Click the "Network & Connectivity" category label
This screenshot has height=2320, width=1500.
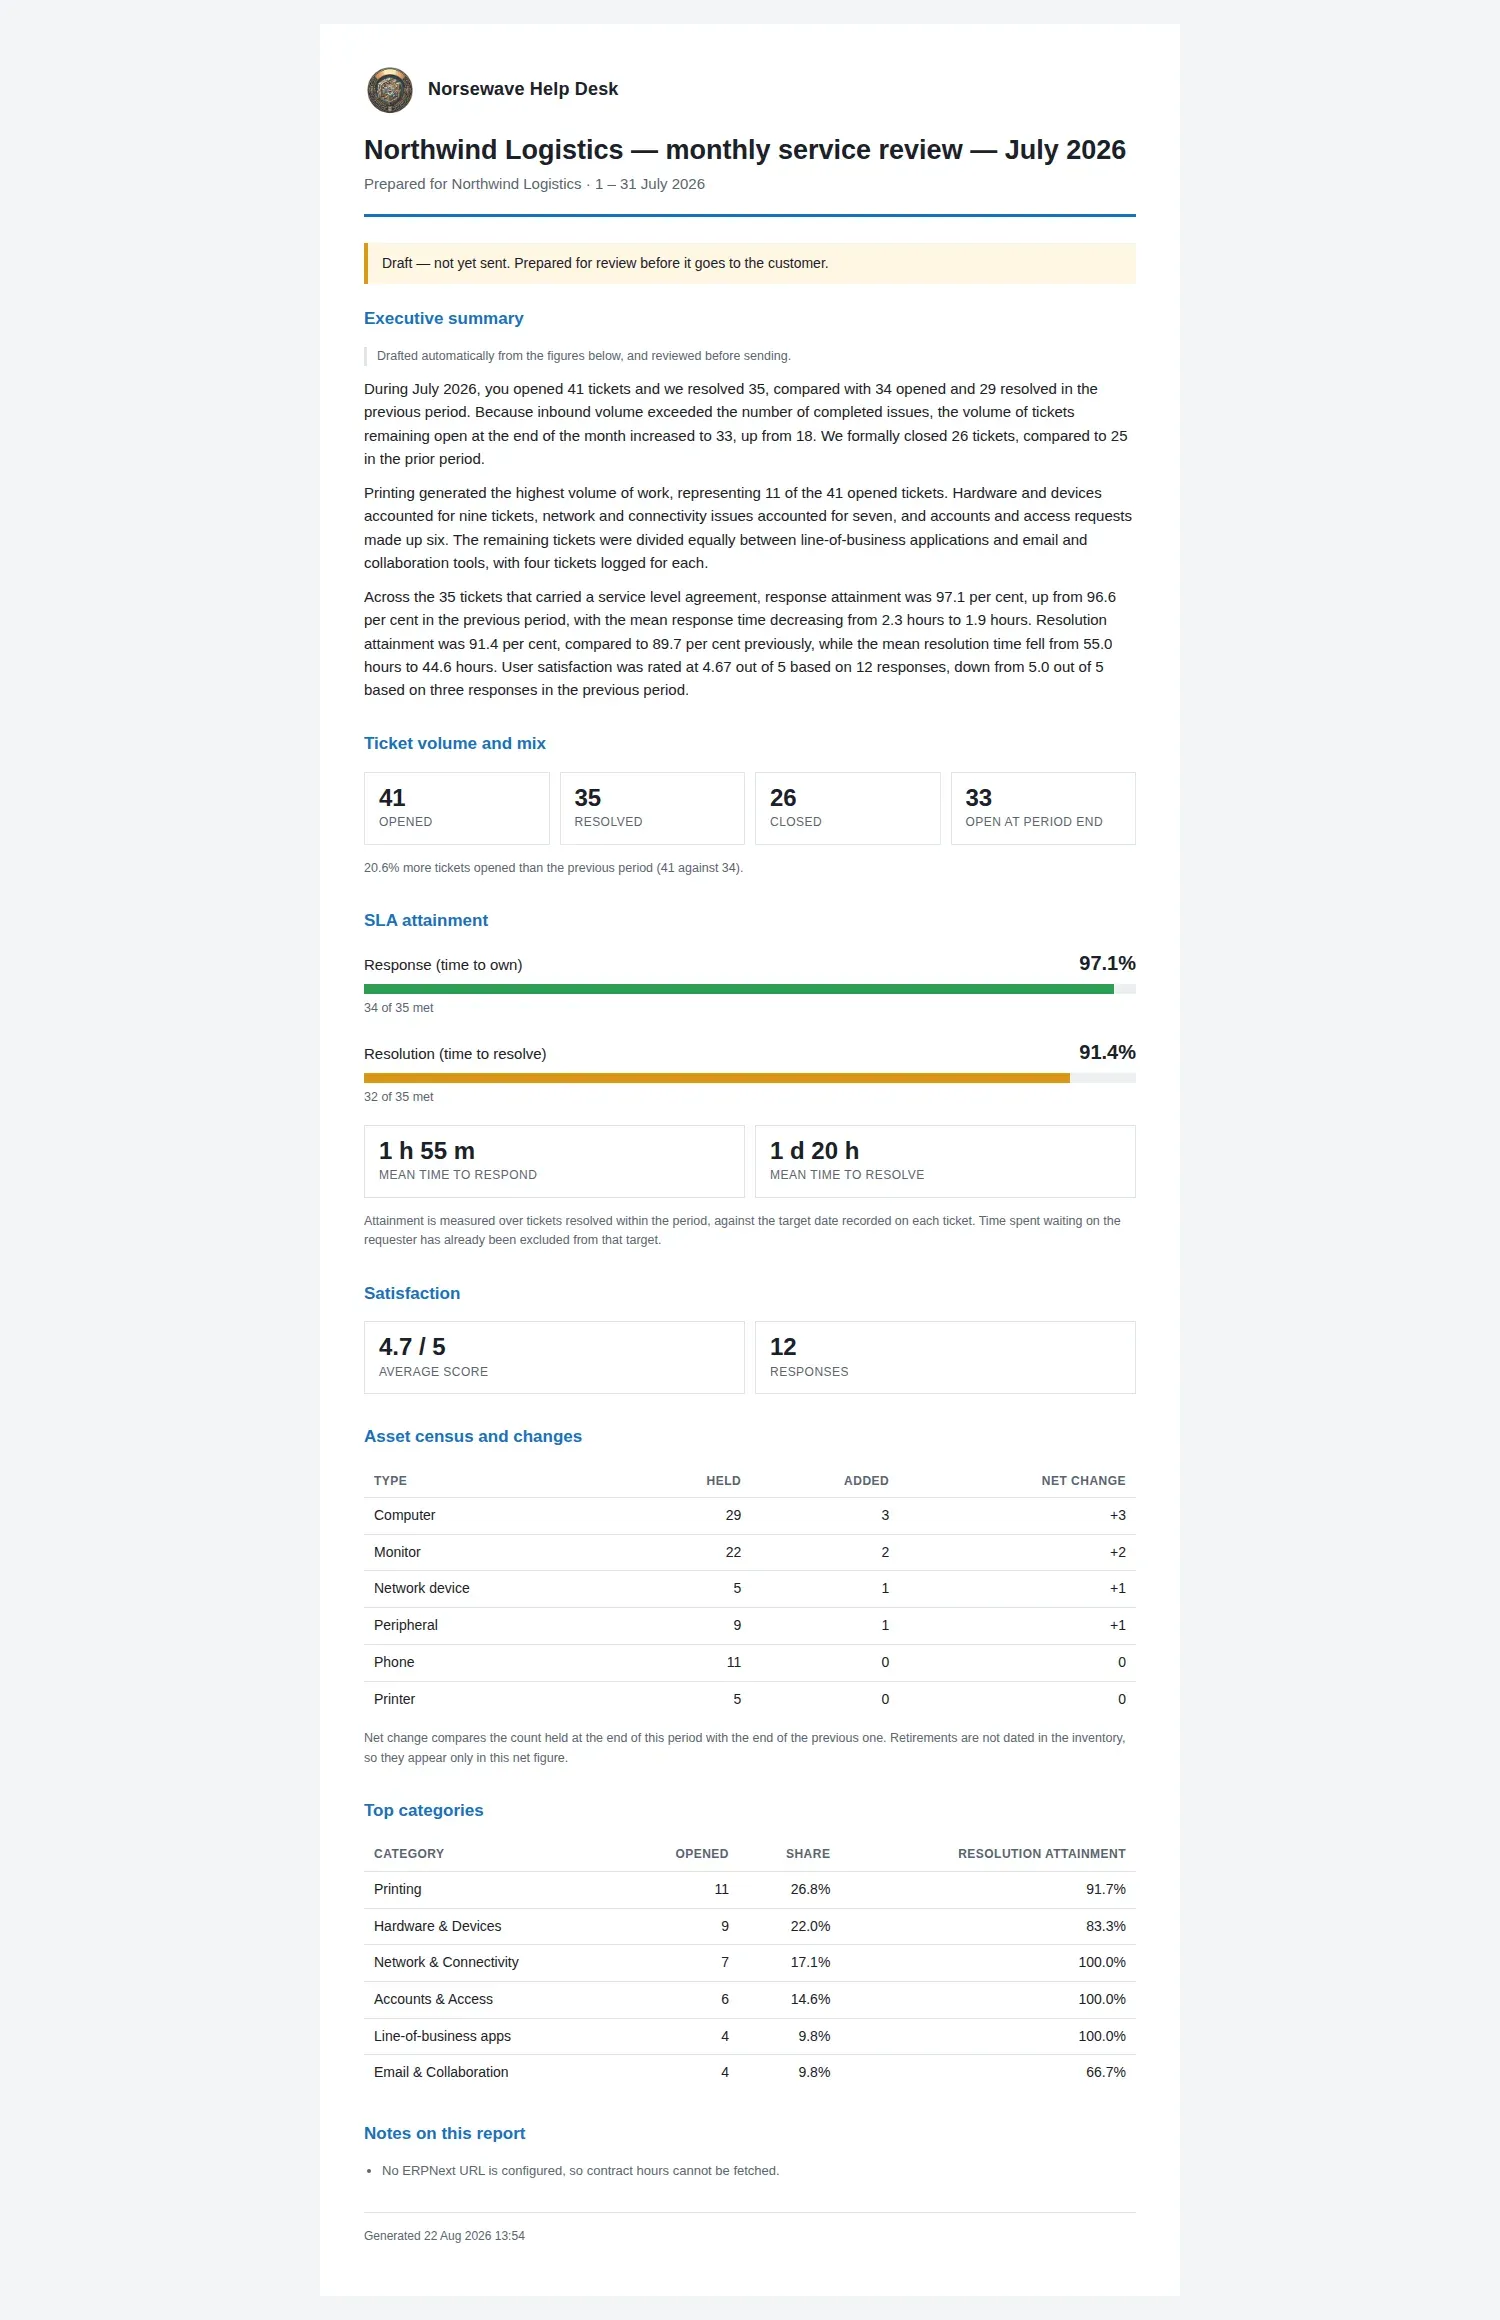[x=446, y=1962]
